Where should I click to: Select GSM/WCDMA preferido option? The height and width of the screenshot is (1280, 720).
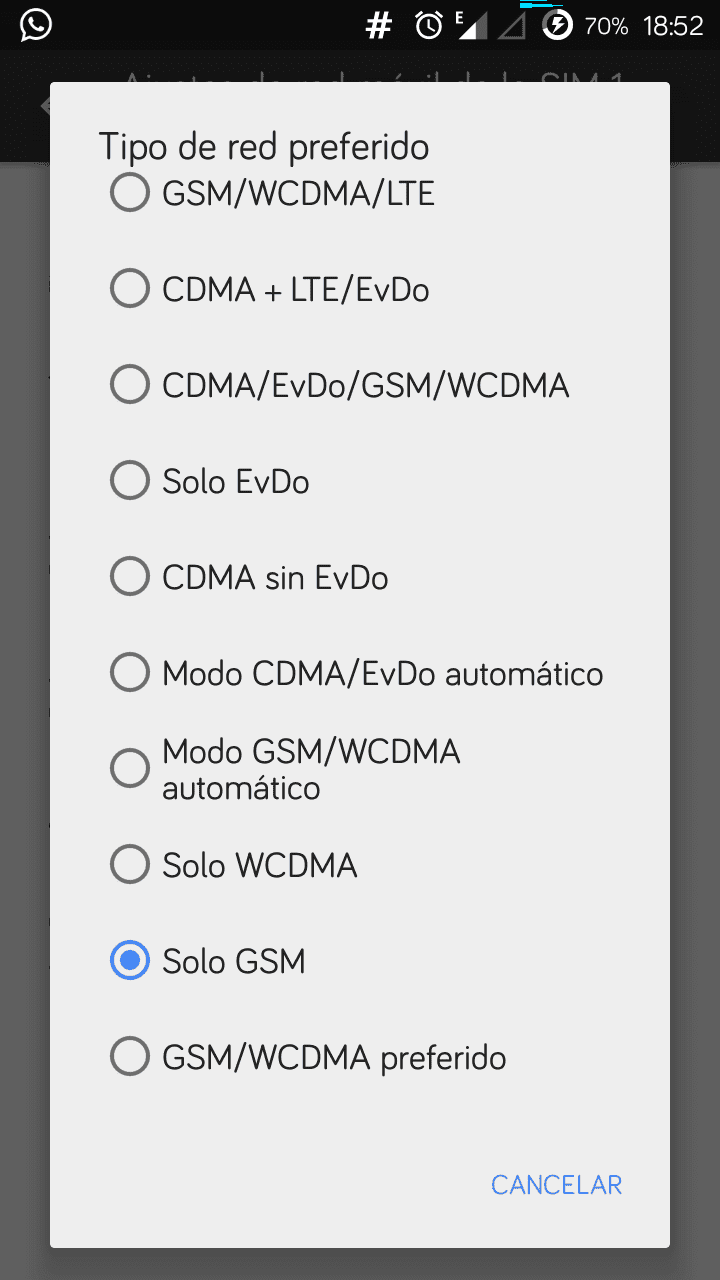point(360,1057)
